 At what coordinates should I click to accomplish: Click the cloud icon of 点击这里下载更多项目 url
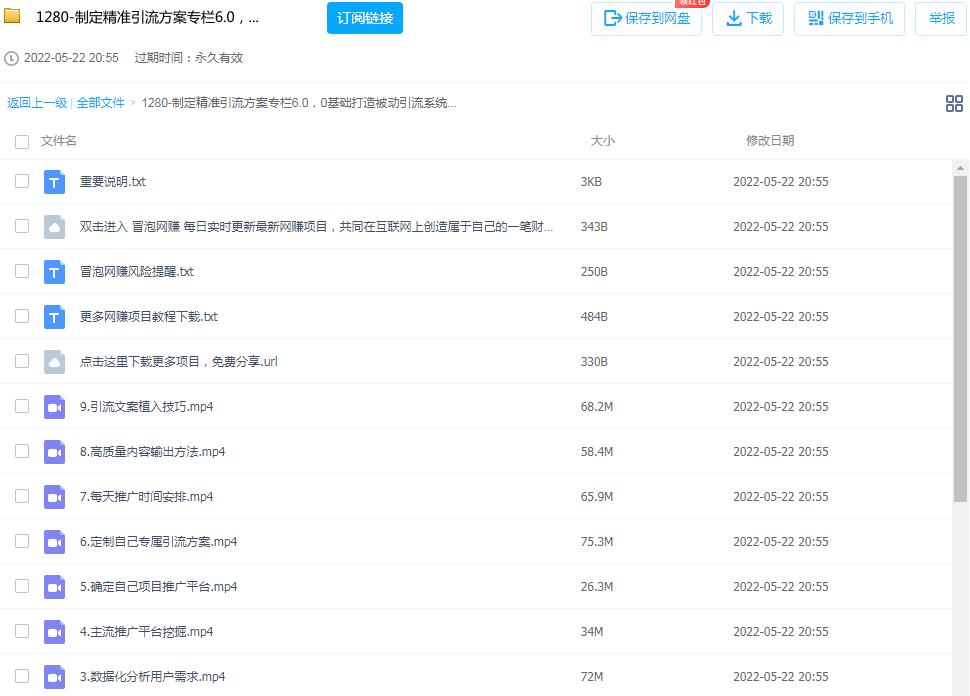pos(54,362)
